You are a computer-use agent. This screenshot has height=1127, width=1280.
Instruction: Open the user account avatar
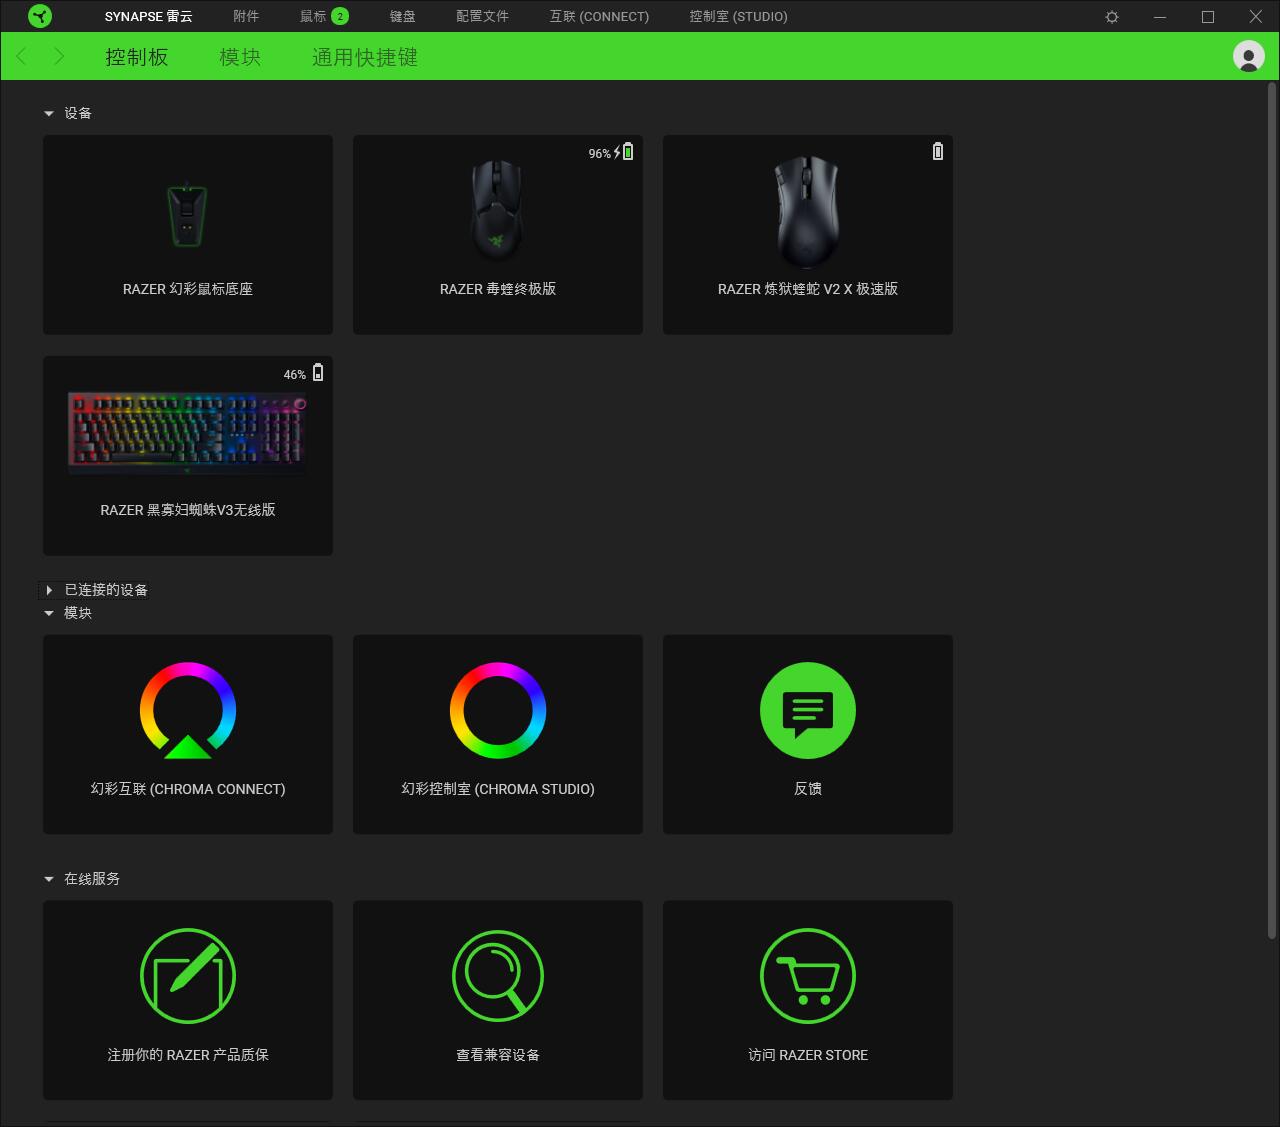click(x=1248, y=56)
